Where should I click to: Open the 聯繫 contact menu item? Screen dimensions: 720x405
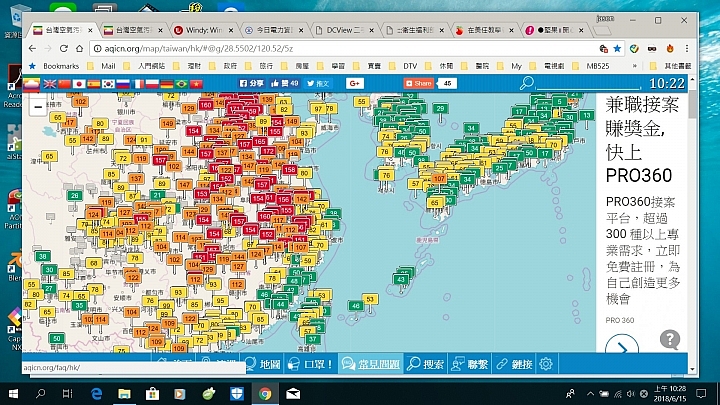(470, 364)
